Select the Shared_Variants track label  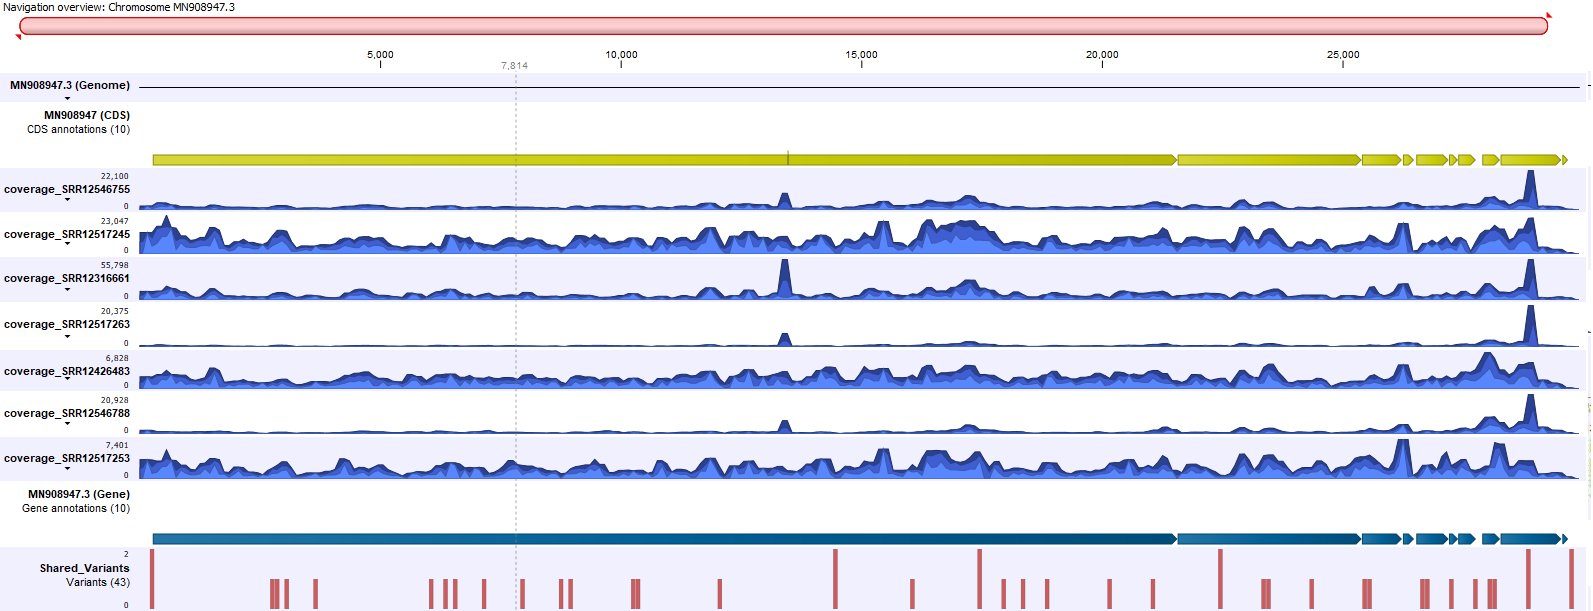pyautogui.click(x=84, y=568)
